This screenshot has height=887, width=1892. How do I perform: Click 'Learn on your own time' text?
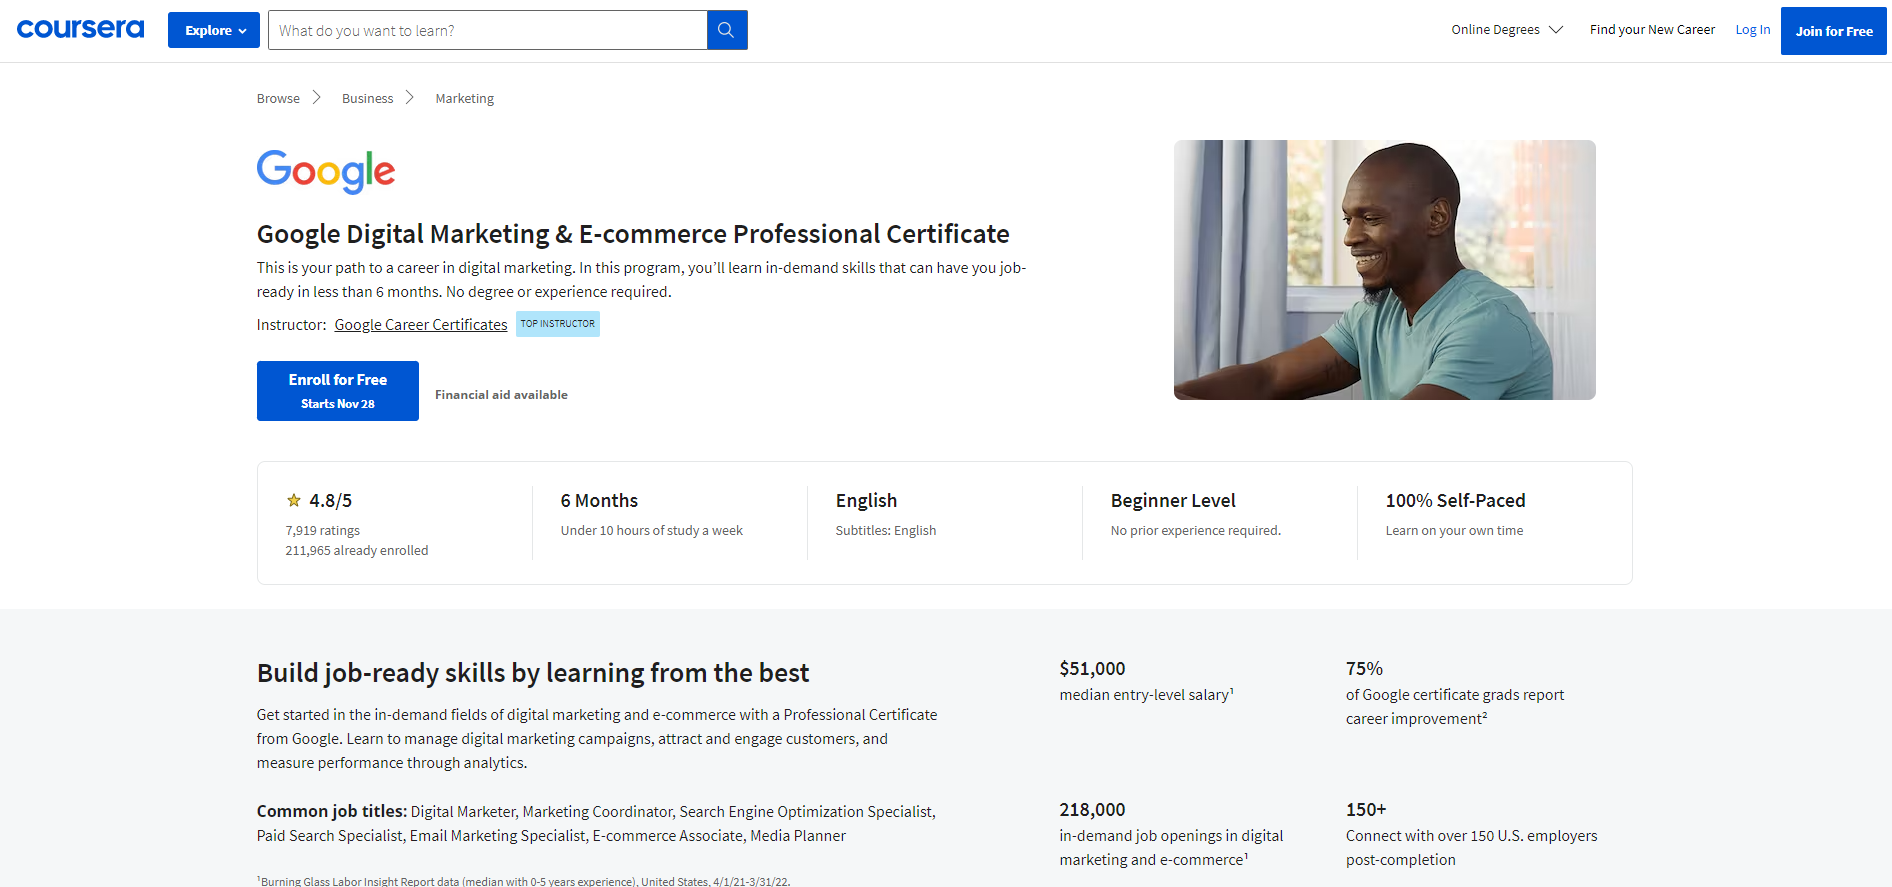pyautogui.click(x=1455, y=531)
